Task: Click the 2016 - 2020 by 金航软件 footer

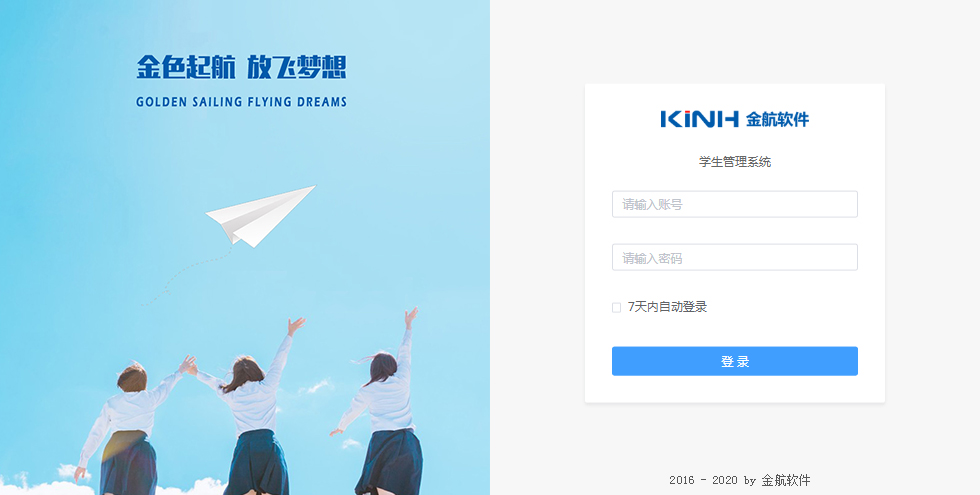Action: [x=739, y=480]
